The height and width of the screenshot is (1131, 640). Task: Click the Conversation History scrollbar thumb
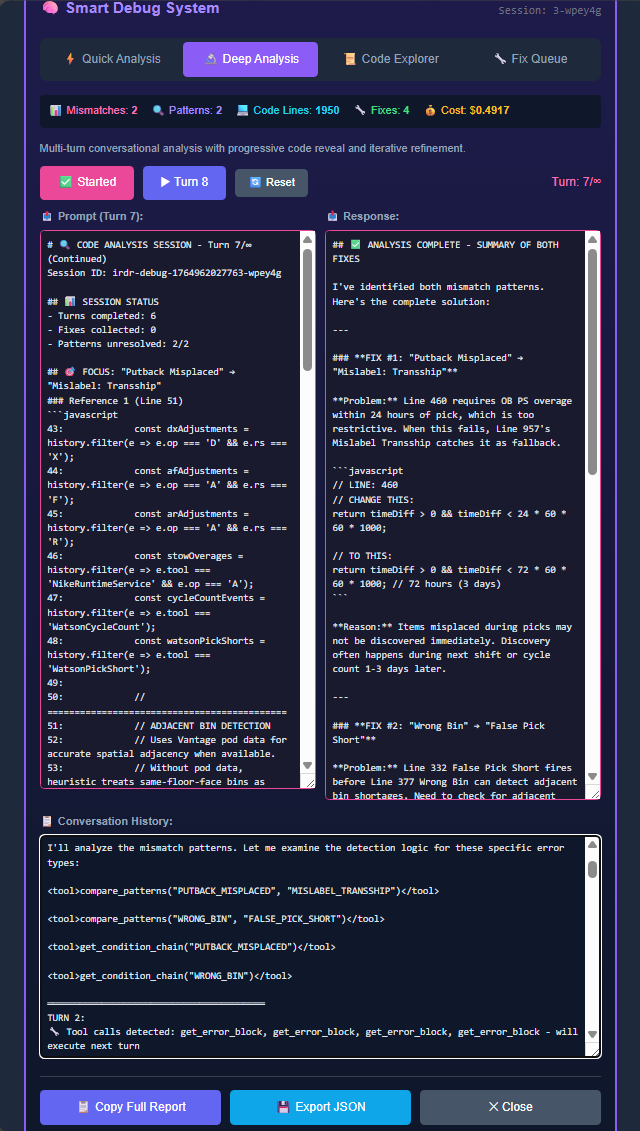tap(592, 868)
